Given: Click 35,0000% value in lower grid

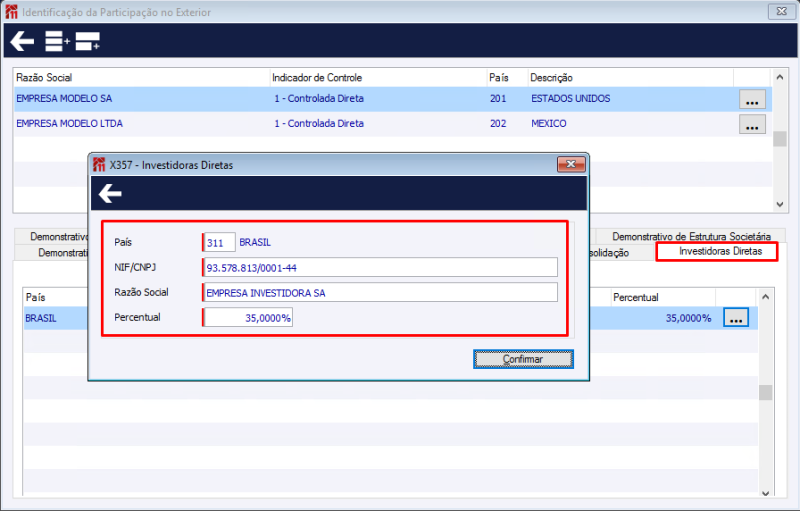Looking at the screenshot, I should point(688,318).
